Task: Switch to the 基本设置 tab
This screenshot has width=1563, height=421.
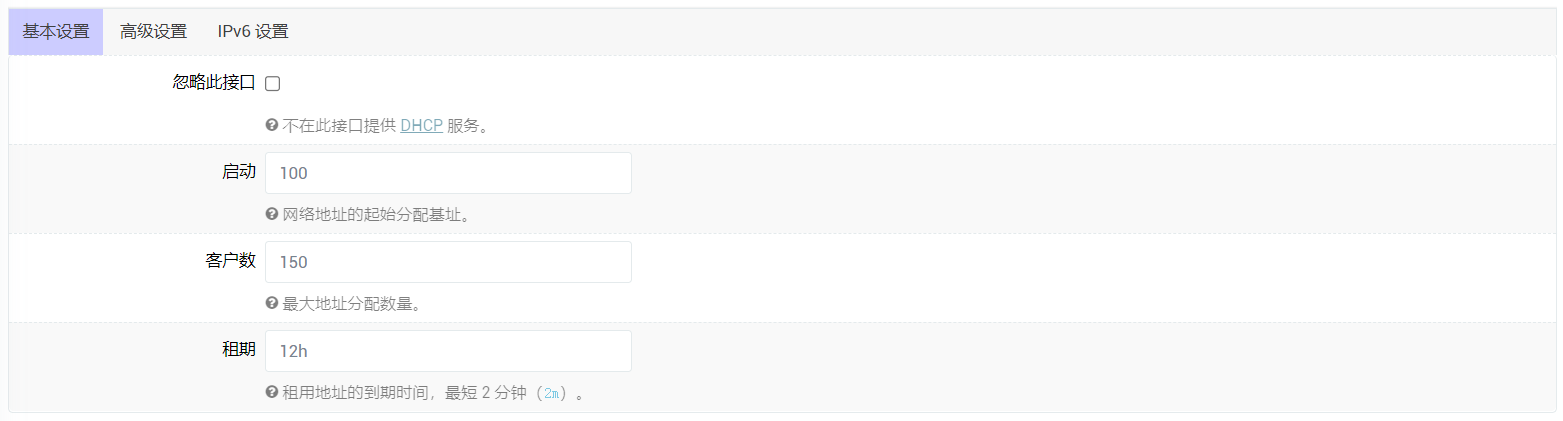Action: 56,32
